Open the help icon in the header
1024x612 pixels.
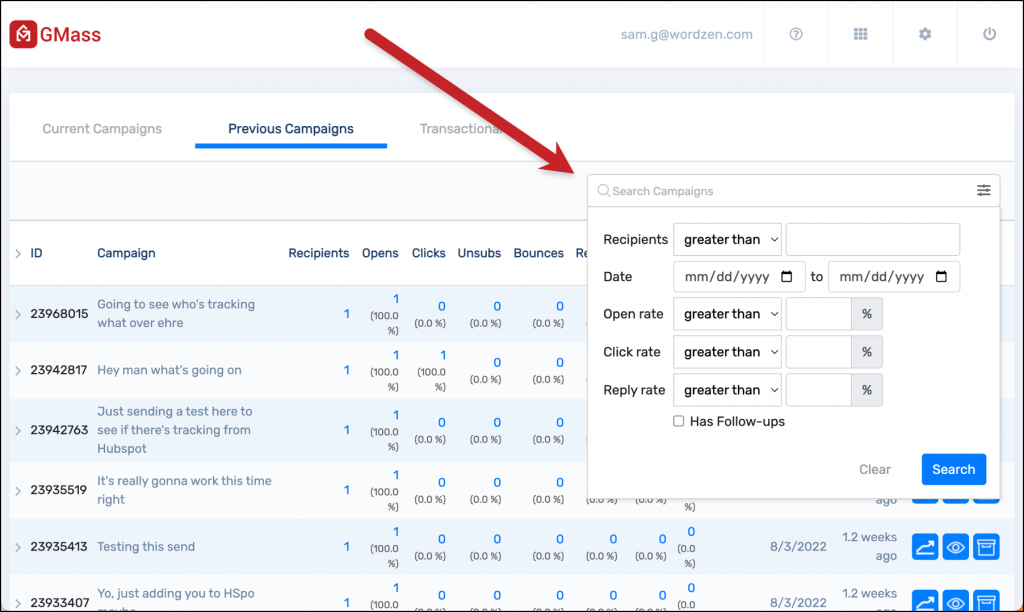click(795, 33)
